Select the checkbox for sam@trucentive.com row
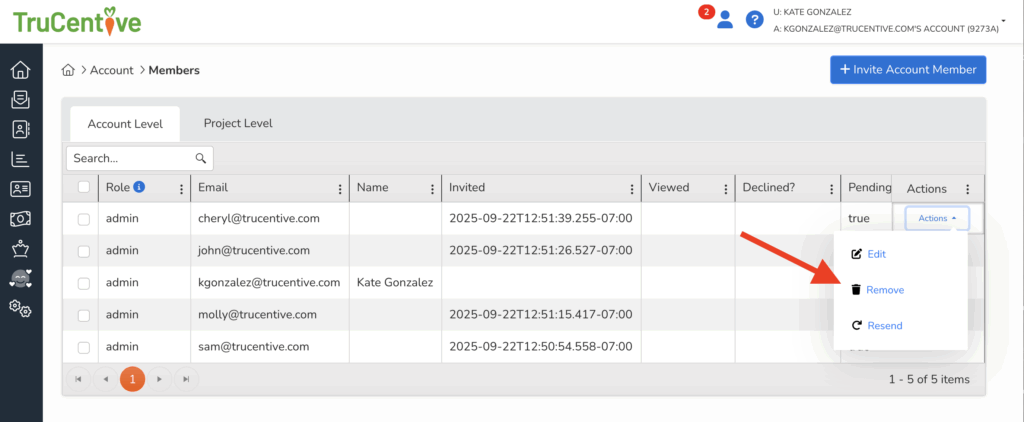1024x422 pixels. [x=84, y=347]
